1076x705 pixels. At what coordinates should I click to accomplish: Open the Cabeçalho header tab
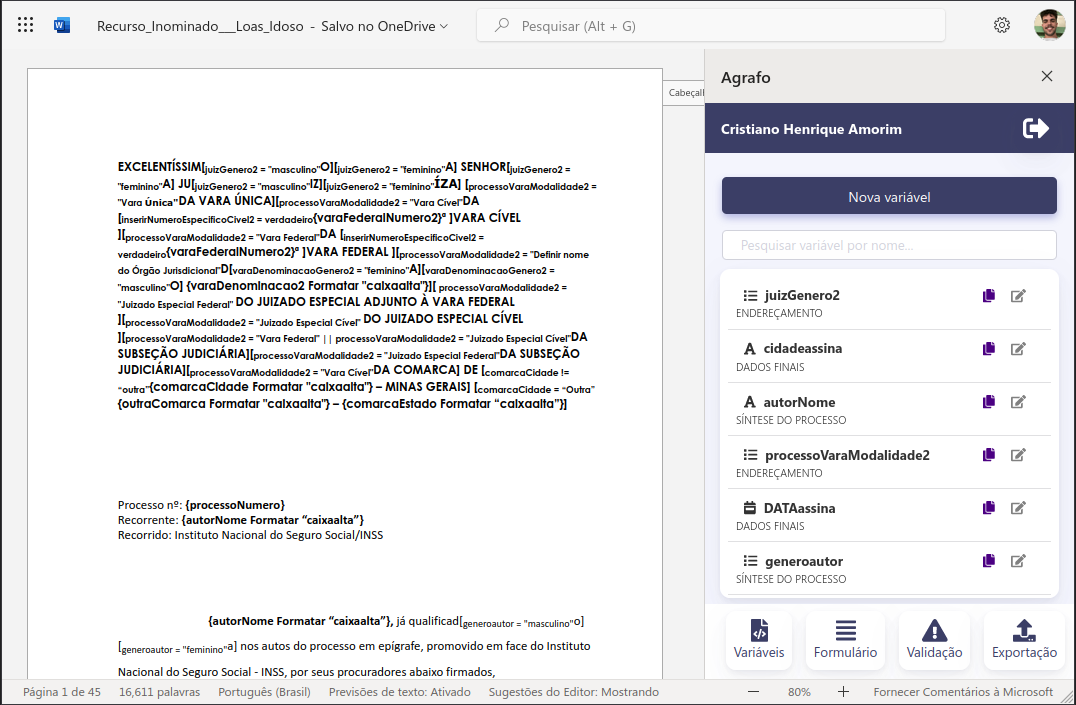click(x=684, y=93)
